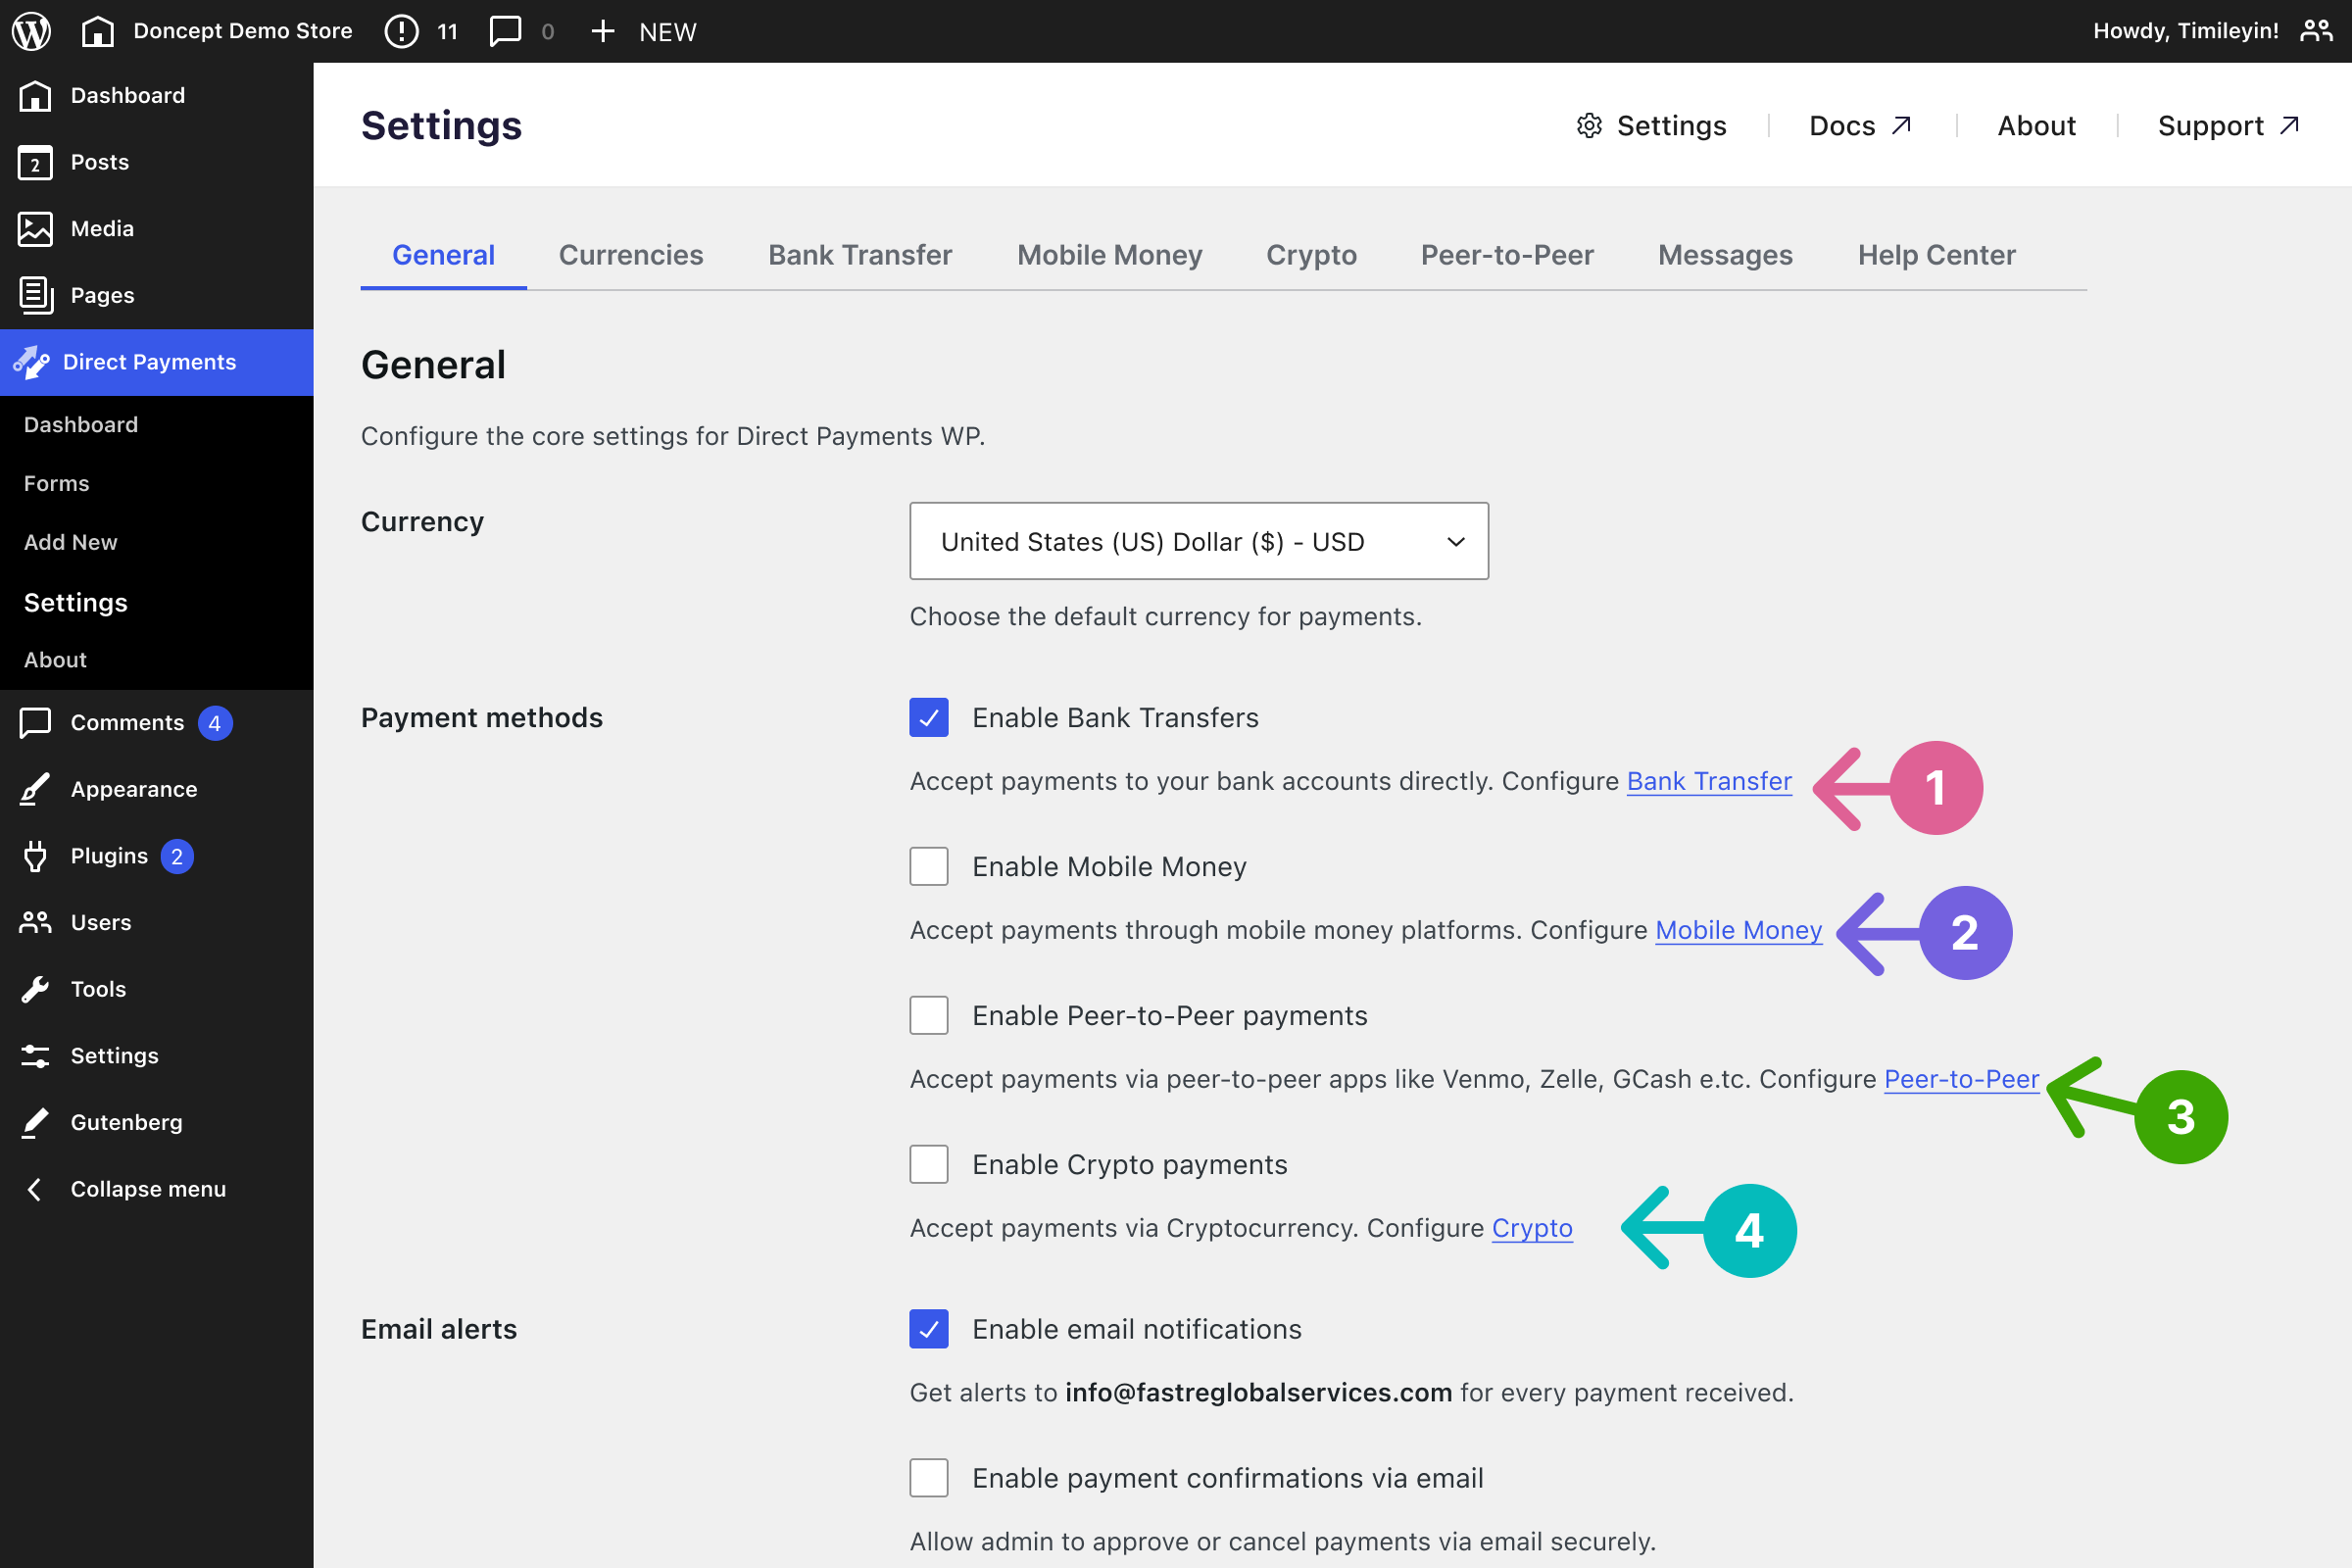Follow the Peer-to-Peer configure link
This screenshot has height=1568, width=2352.
1961,1079
